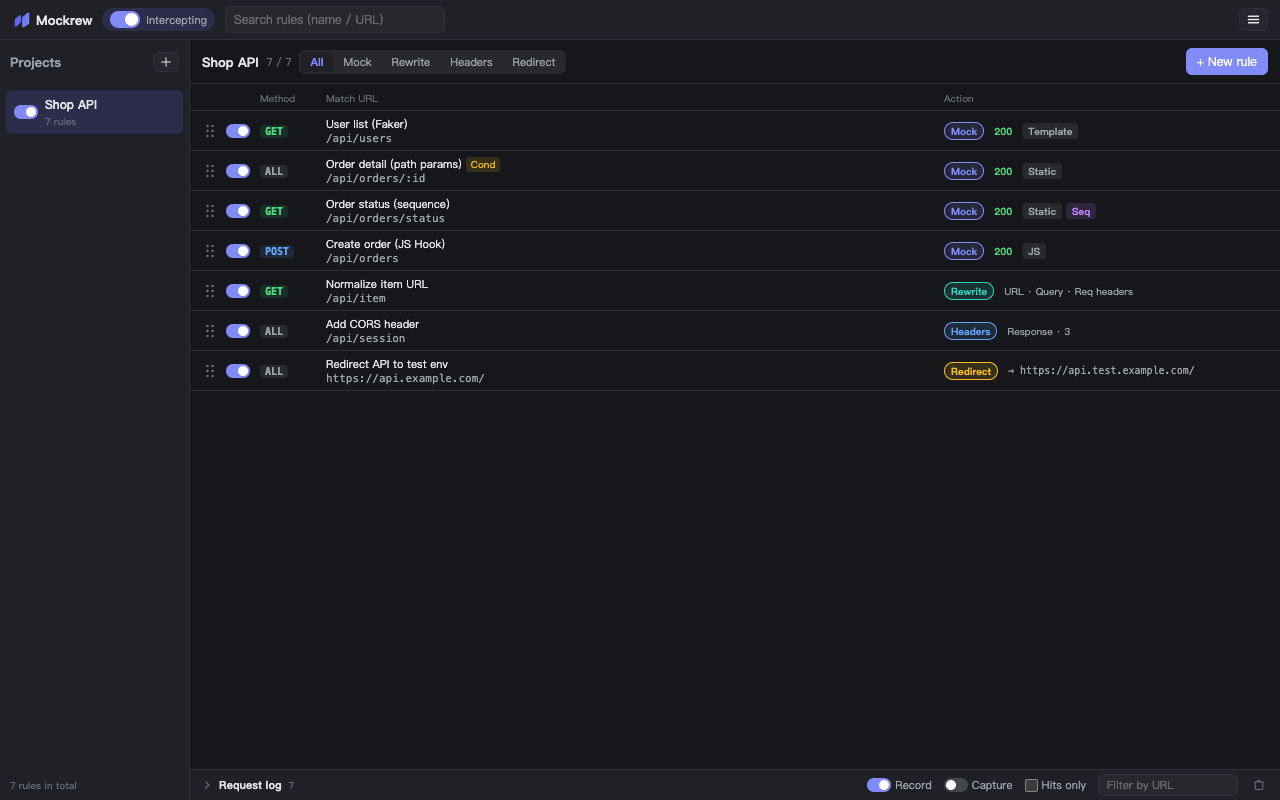Clear the request log with trash icon
Screen dimensions: 1280x800
(1259, 785)
